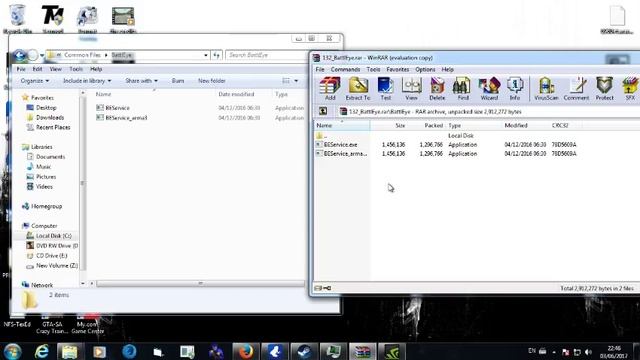Open Firefox from the taskbar
Viewport: 640px width, 360px height.
tap(245, 351)
